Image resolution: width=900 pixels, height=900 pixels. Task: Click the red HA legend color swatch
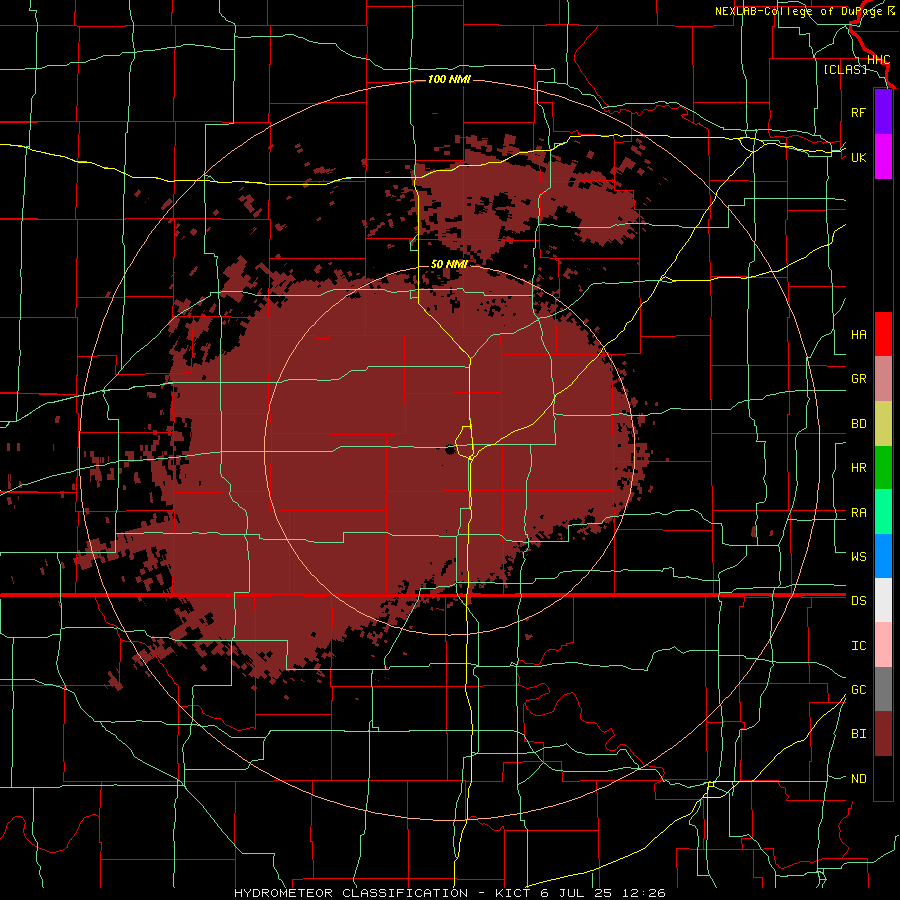pyautogui.click(x=883, y=334)
